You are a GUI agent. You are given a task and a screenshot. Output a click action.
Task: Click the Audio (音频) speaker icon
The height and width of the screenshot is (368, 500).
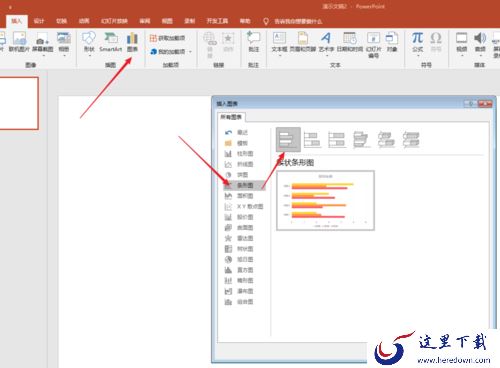480,42
